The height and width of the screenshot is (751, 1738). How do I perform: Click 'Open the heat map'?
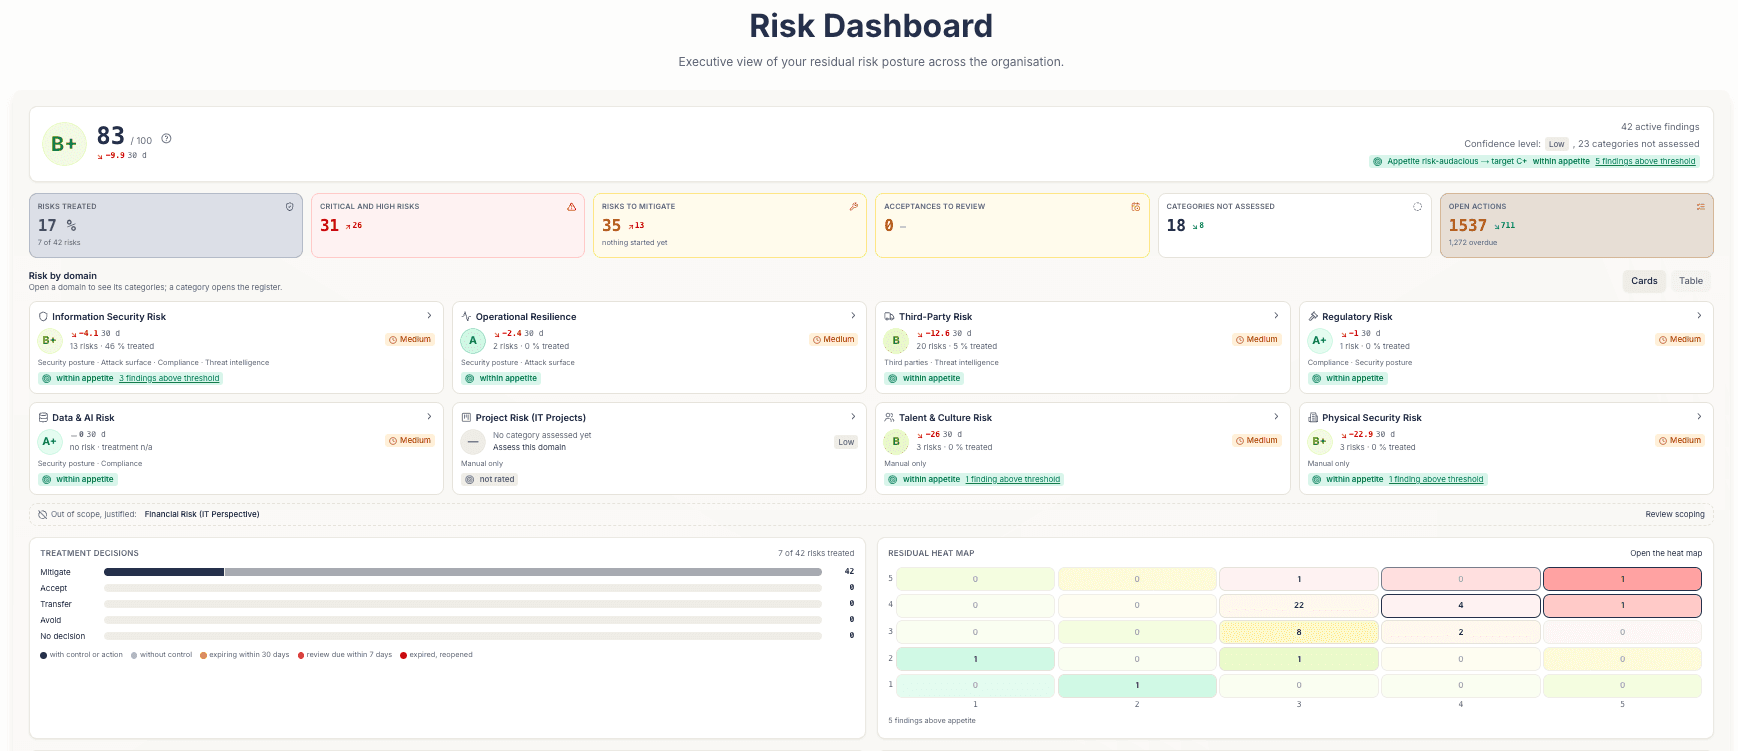(x=1666, y=553)
